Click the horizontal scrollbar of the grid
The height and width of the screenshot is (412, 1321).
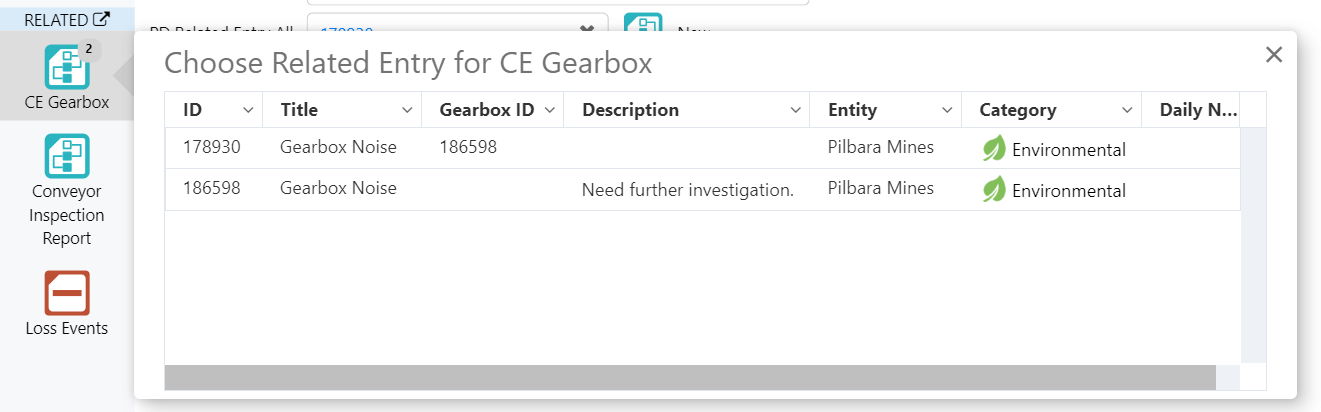pyautogui.click(x=690, y=377)
